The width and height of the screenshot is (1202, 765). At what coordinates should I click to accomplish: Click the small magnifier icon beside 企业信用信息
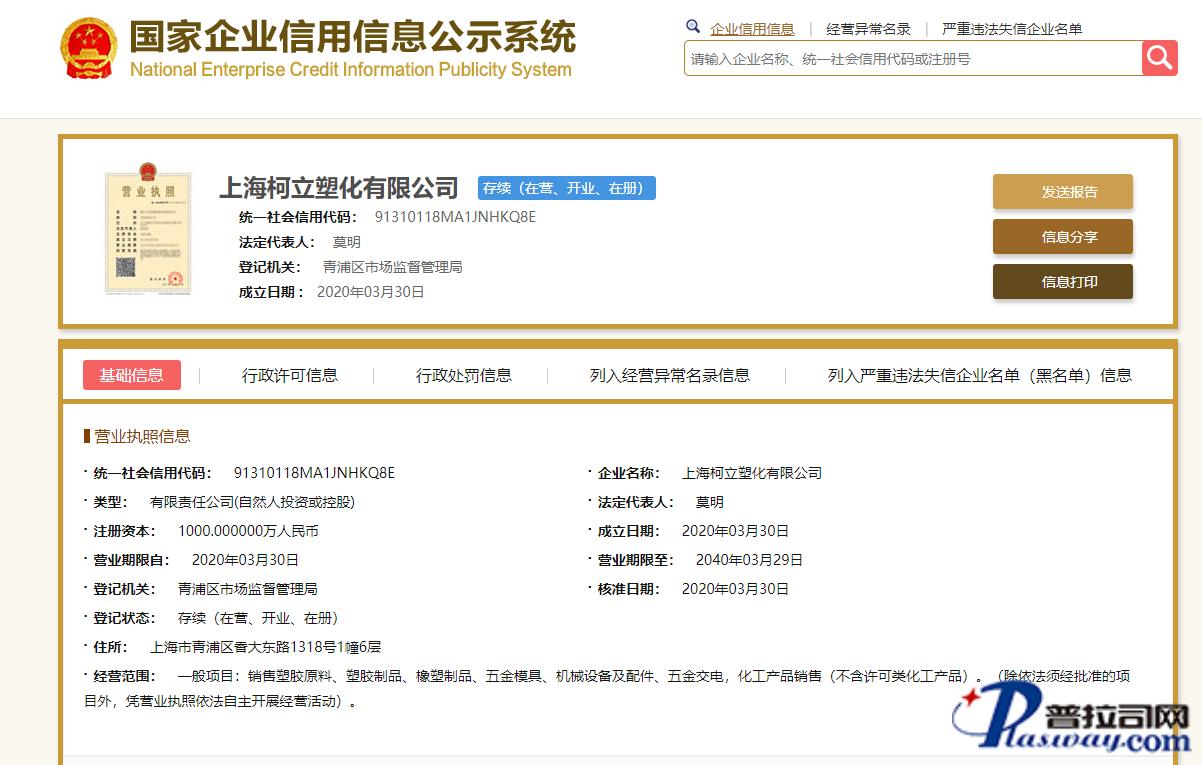(693, 27)
